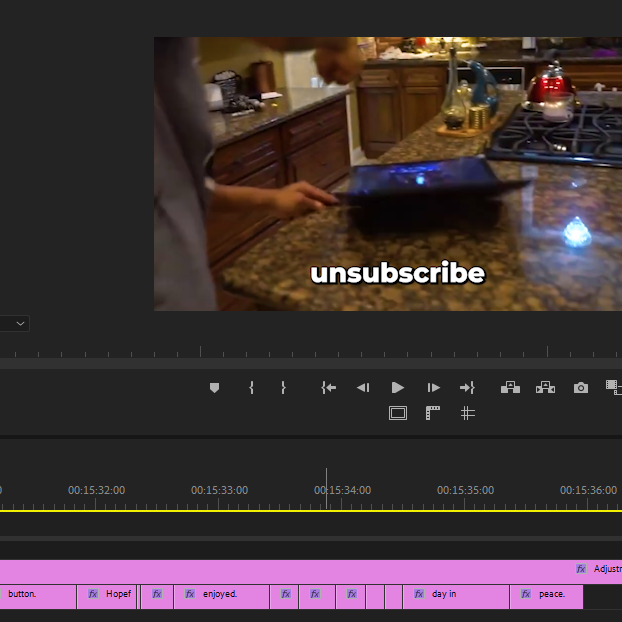This screenshot has height=622, width=622.
Task: Open the zoom level dropdown chevron
Action: click(x=20, y=324)
